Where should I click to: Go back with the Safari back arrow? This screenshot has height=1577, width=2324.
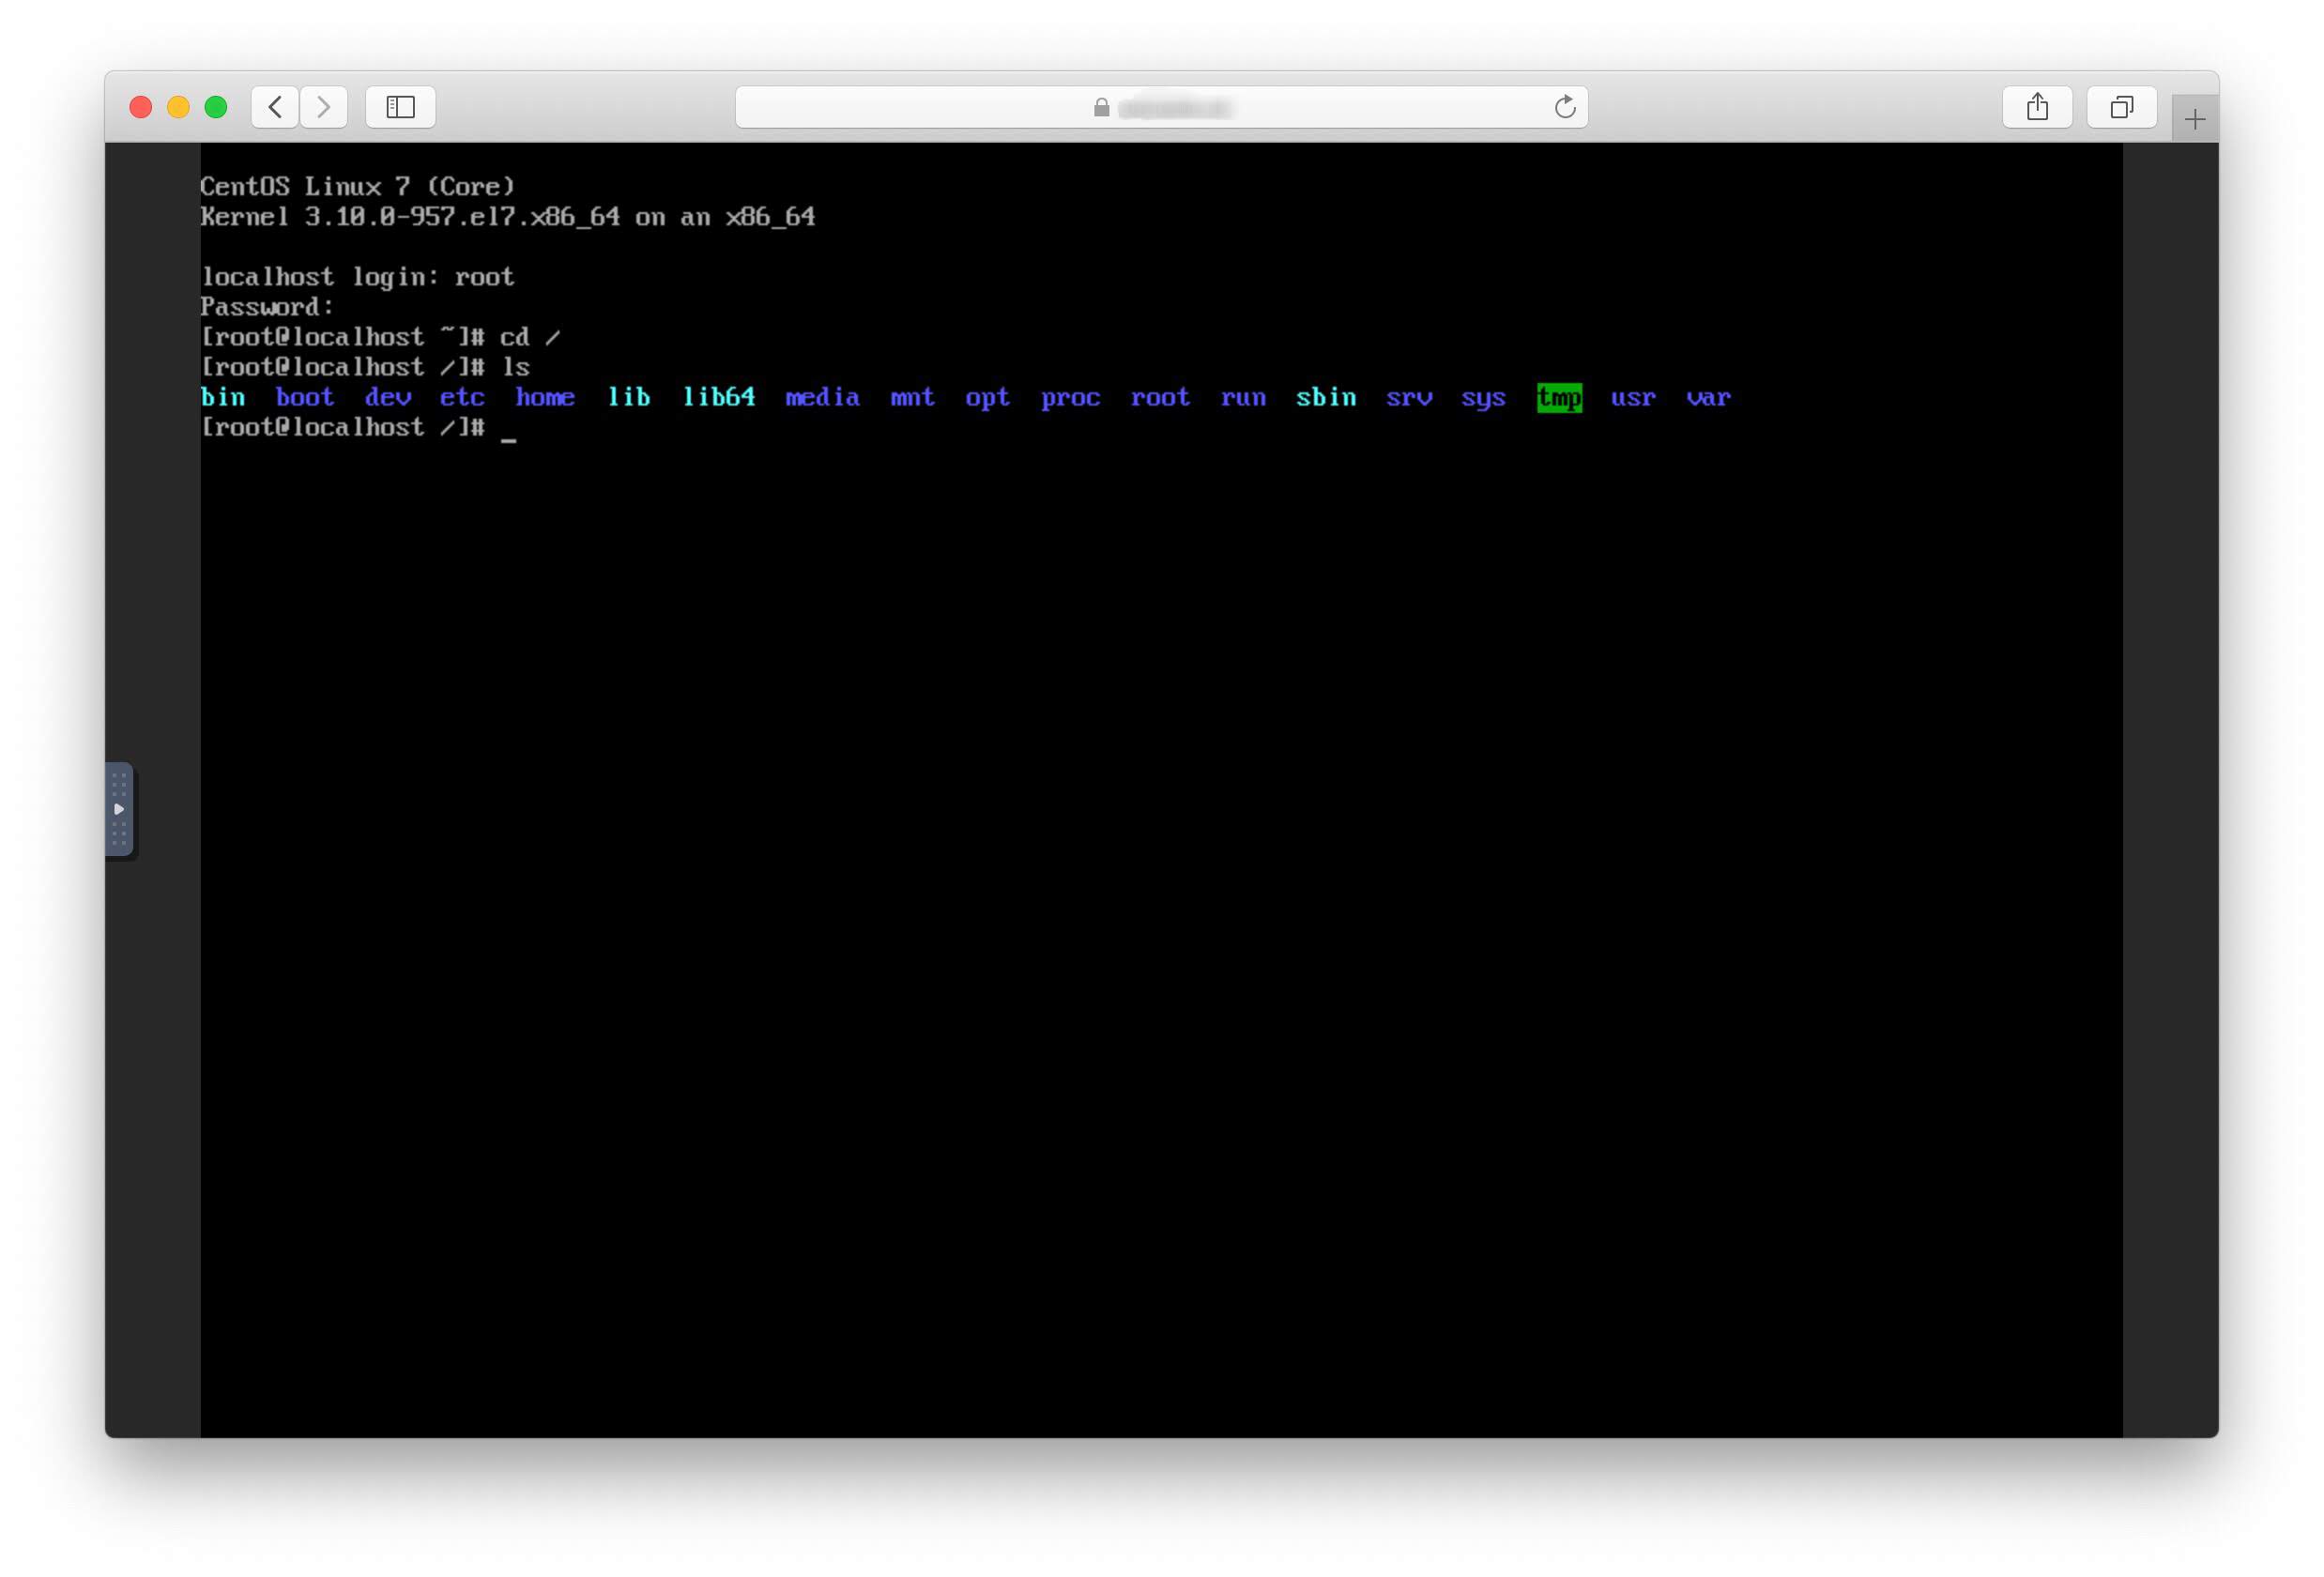(275, 107)
